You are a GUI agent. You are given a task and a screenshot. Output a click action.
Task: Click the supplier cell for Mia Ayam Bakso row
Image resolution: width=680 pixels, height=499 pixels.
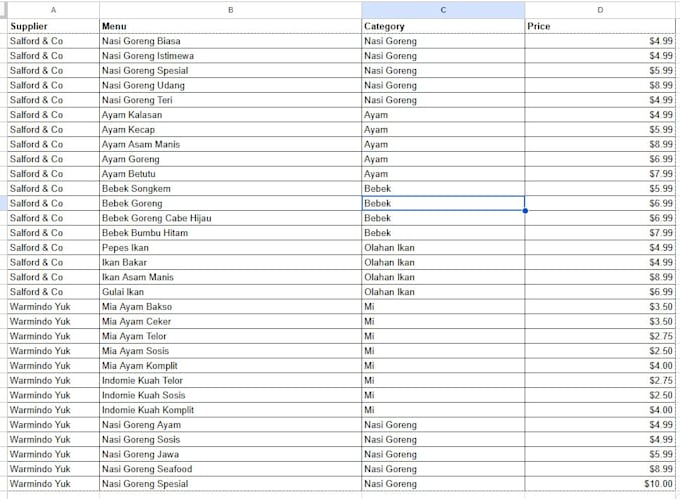click(x=53, y=307)
